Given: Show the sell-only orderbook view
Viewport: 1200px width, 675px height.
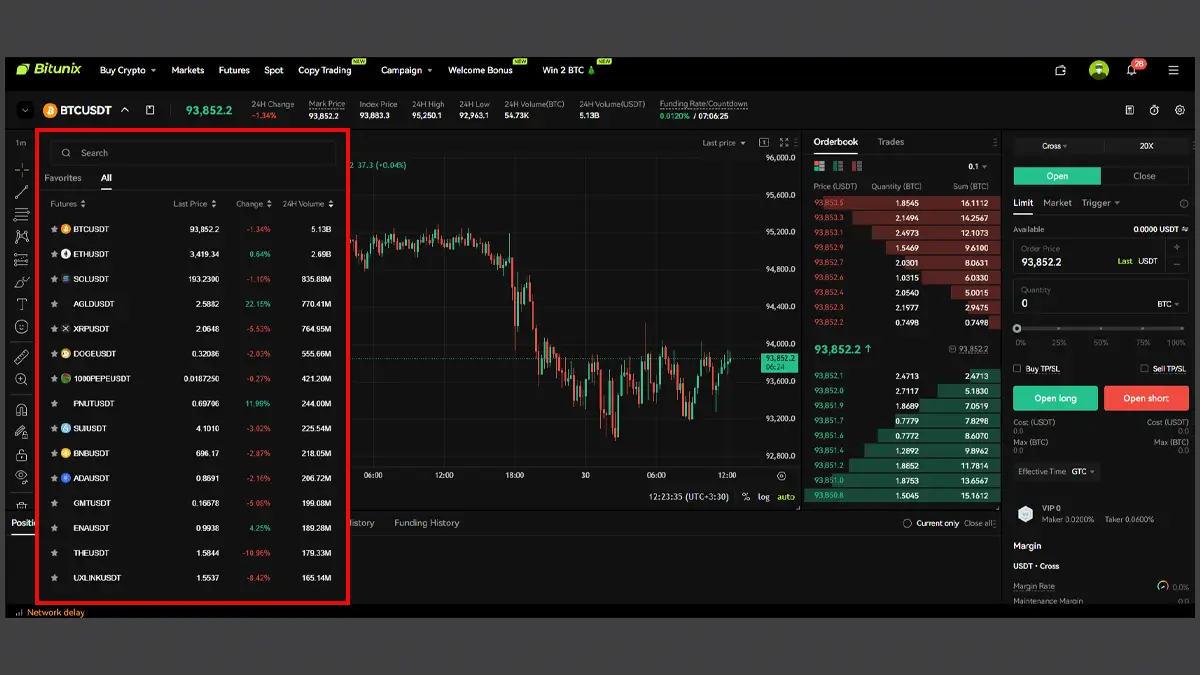Looking at the screenshot, I should click(856, 166).
